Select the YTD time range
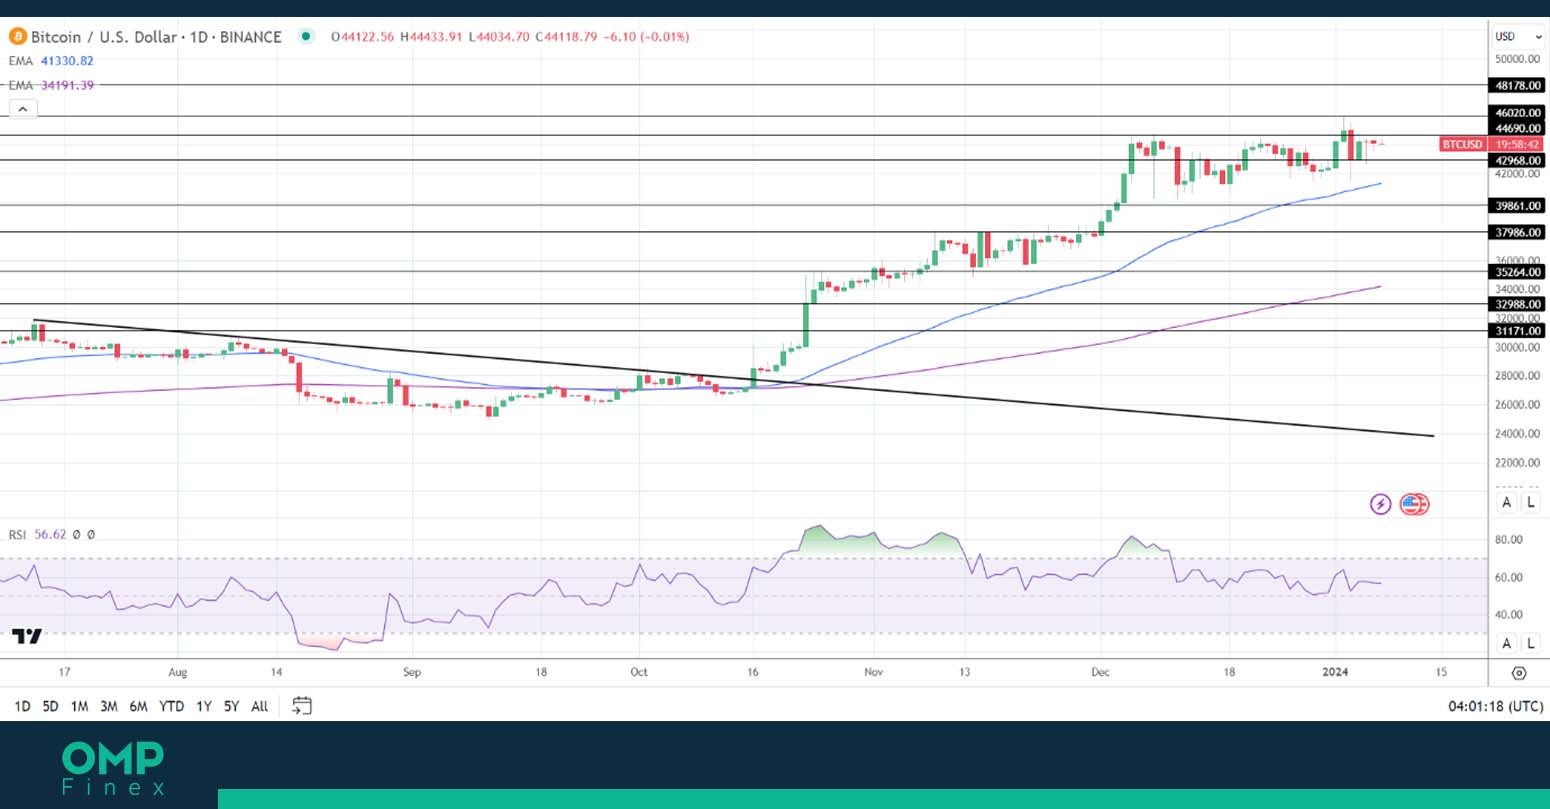Image resolution: width=1550 pixels, height=809 pixels. [x=172, y=706]
